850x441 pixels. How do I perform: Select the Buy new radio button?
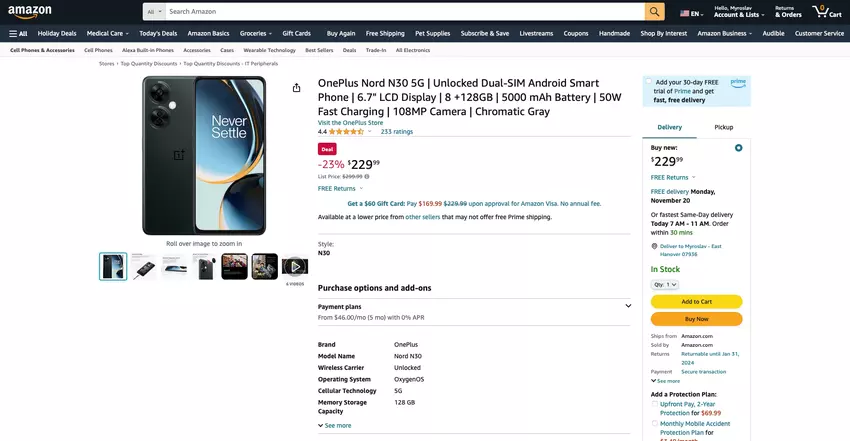(x=738, y=148)
